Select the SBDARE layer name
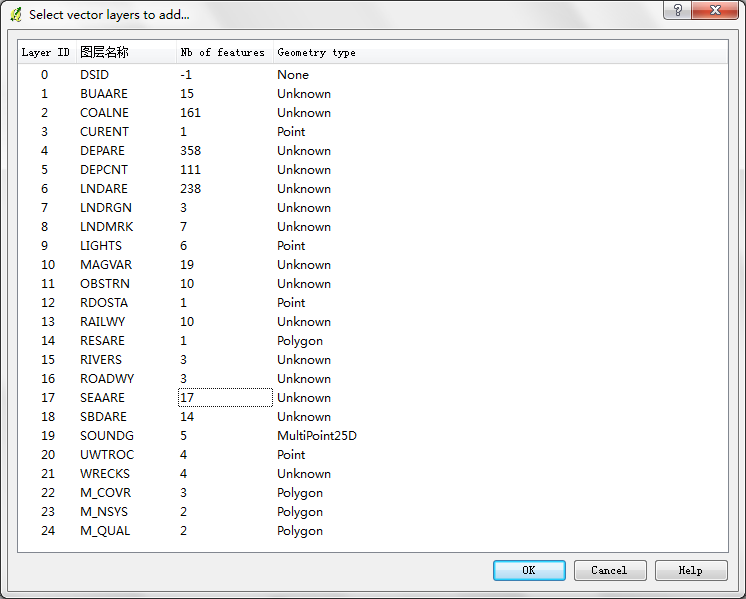Viewport: 746px width, 599px height. (103, 417)
